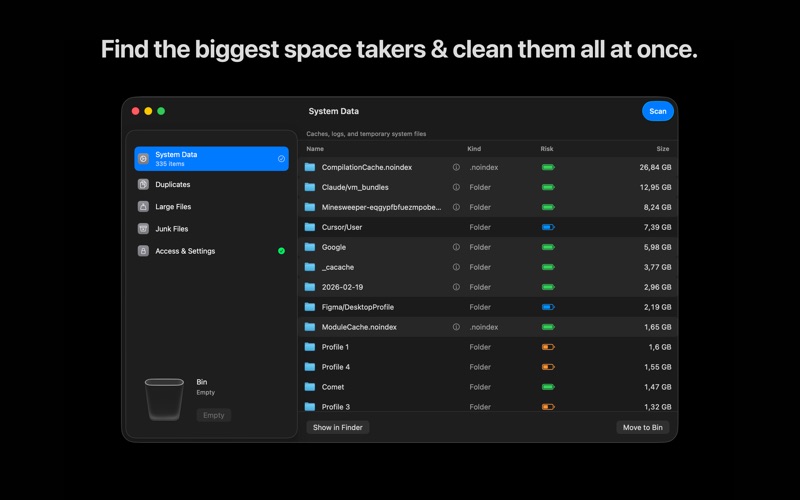Toggle the System Data checkmark circle
The width and height of the screenshot is (800, 500).
click(281, 159)
